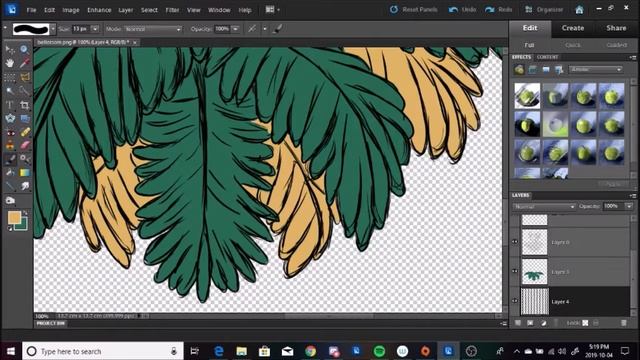Viewport: 640px width, 360px height.
Task: Open Effects category dropdown
Action: pyautogui.click(x=596, y=69)
